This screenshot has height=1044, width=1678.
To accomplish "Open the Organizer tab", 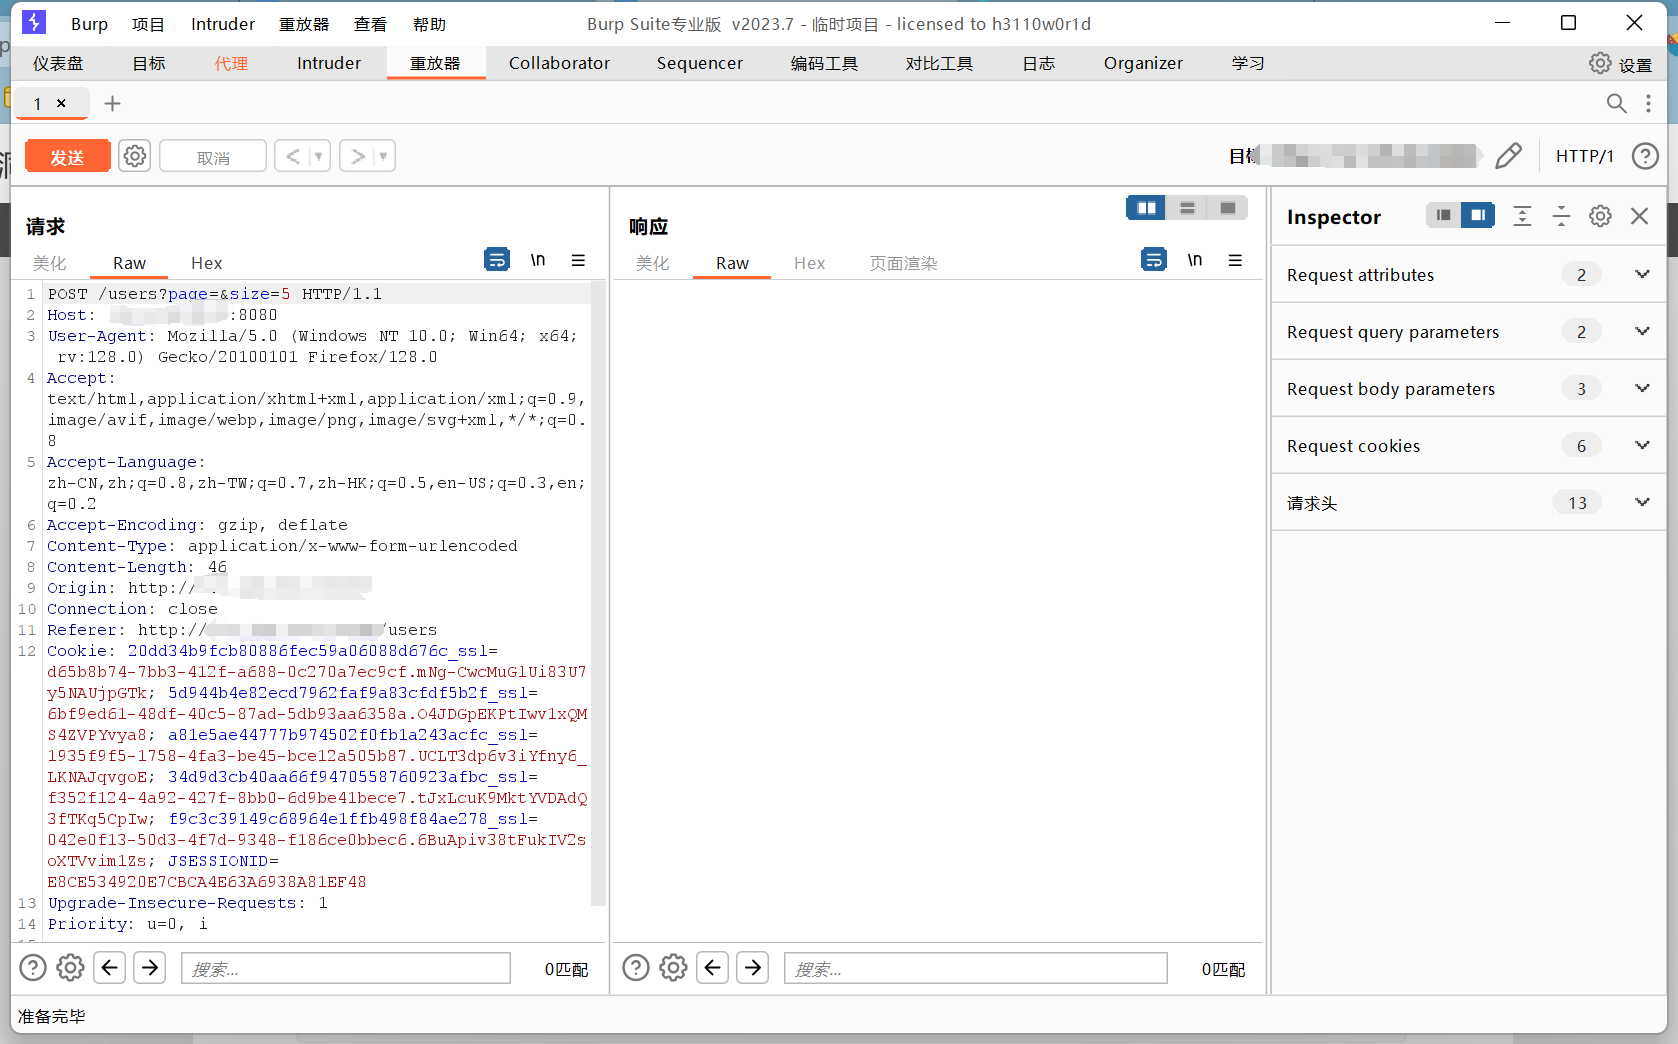I will tap(1143, 63).
